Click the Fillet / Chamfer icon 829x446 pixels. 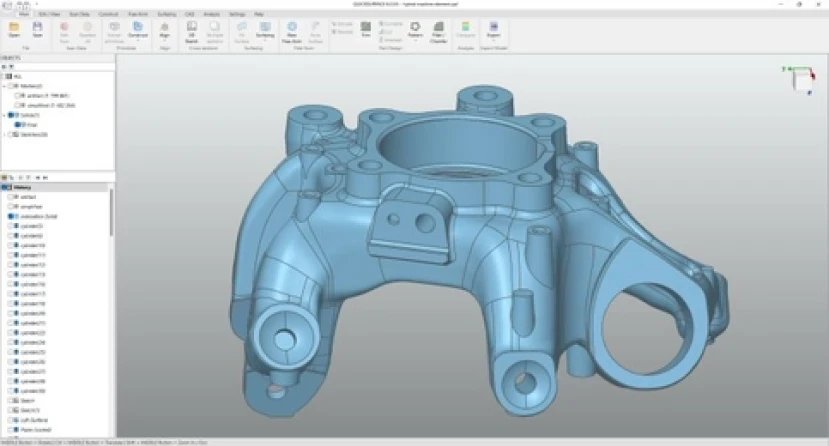[438, 32]
